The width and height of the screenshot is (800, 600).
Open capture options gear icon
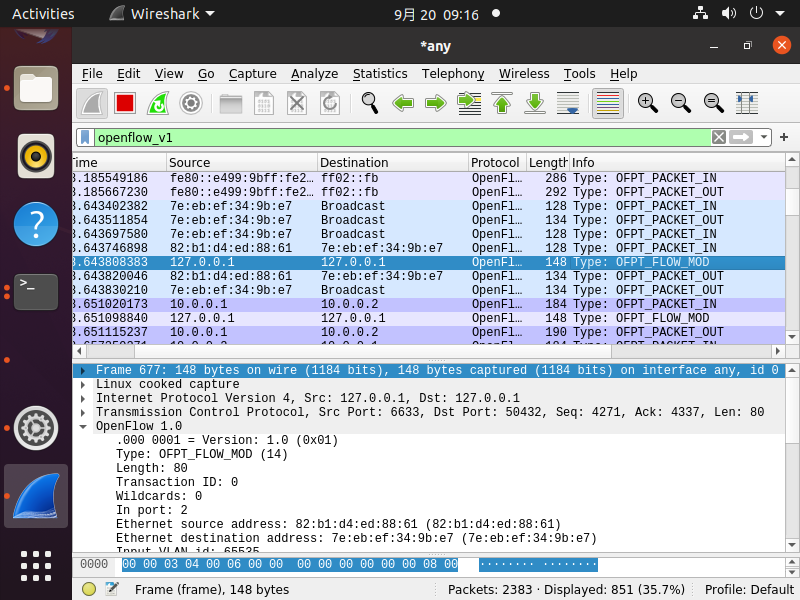191,104
